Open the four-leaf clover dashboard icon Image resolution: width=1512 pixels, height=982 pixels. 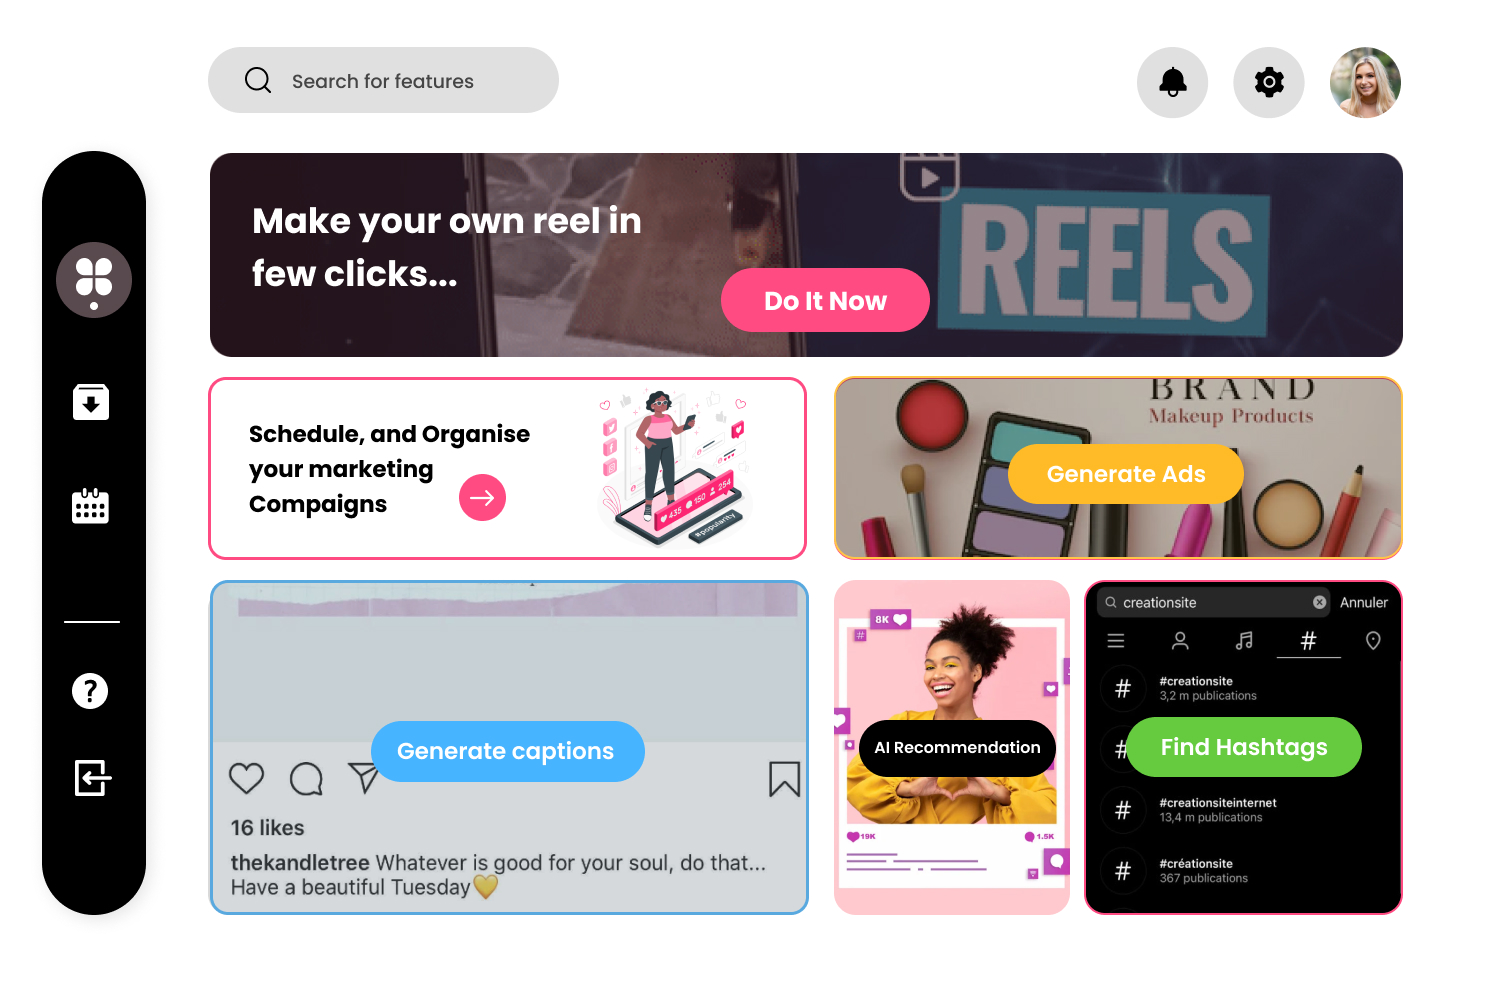click(94, 280)
